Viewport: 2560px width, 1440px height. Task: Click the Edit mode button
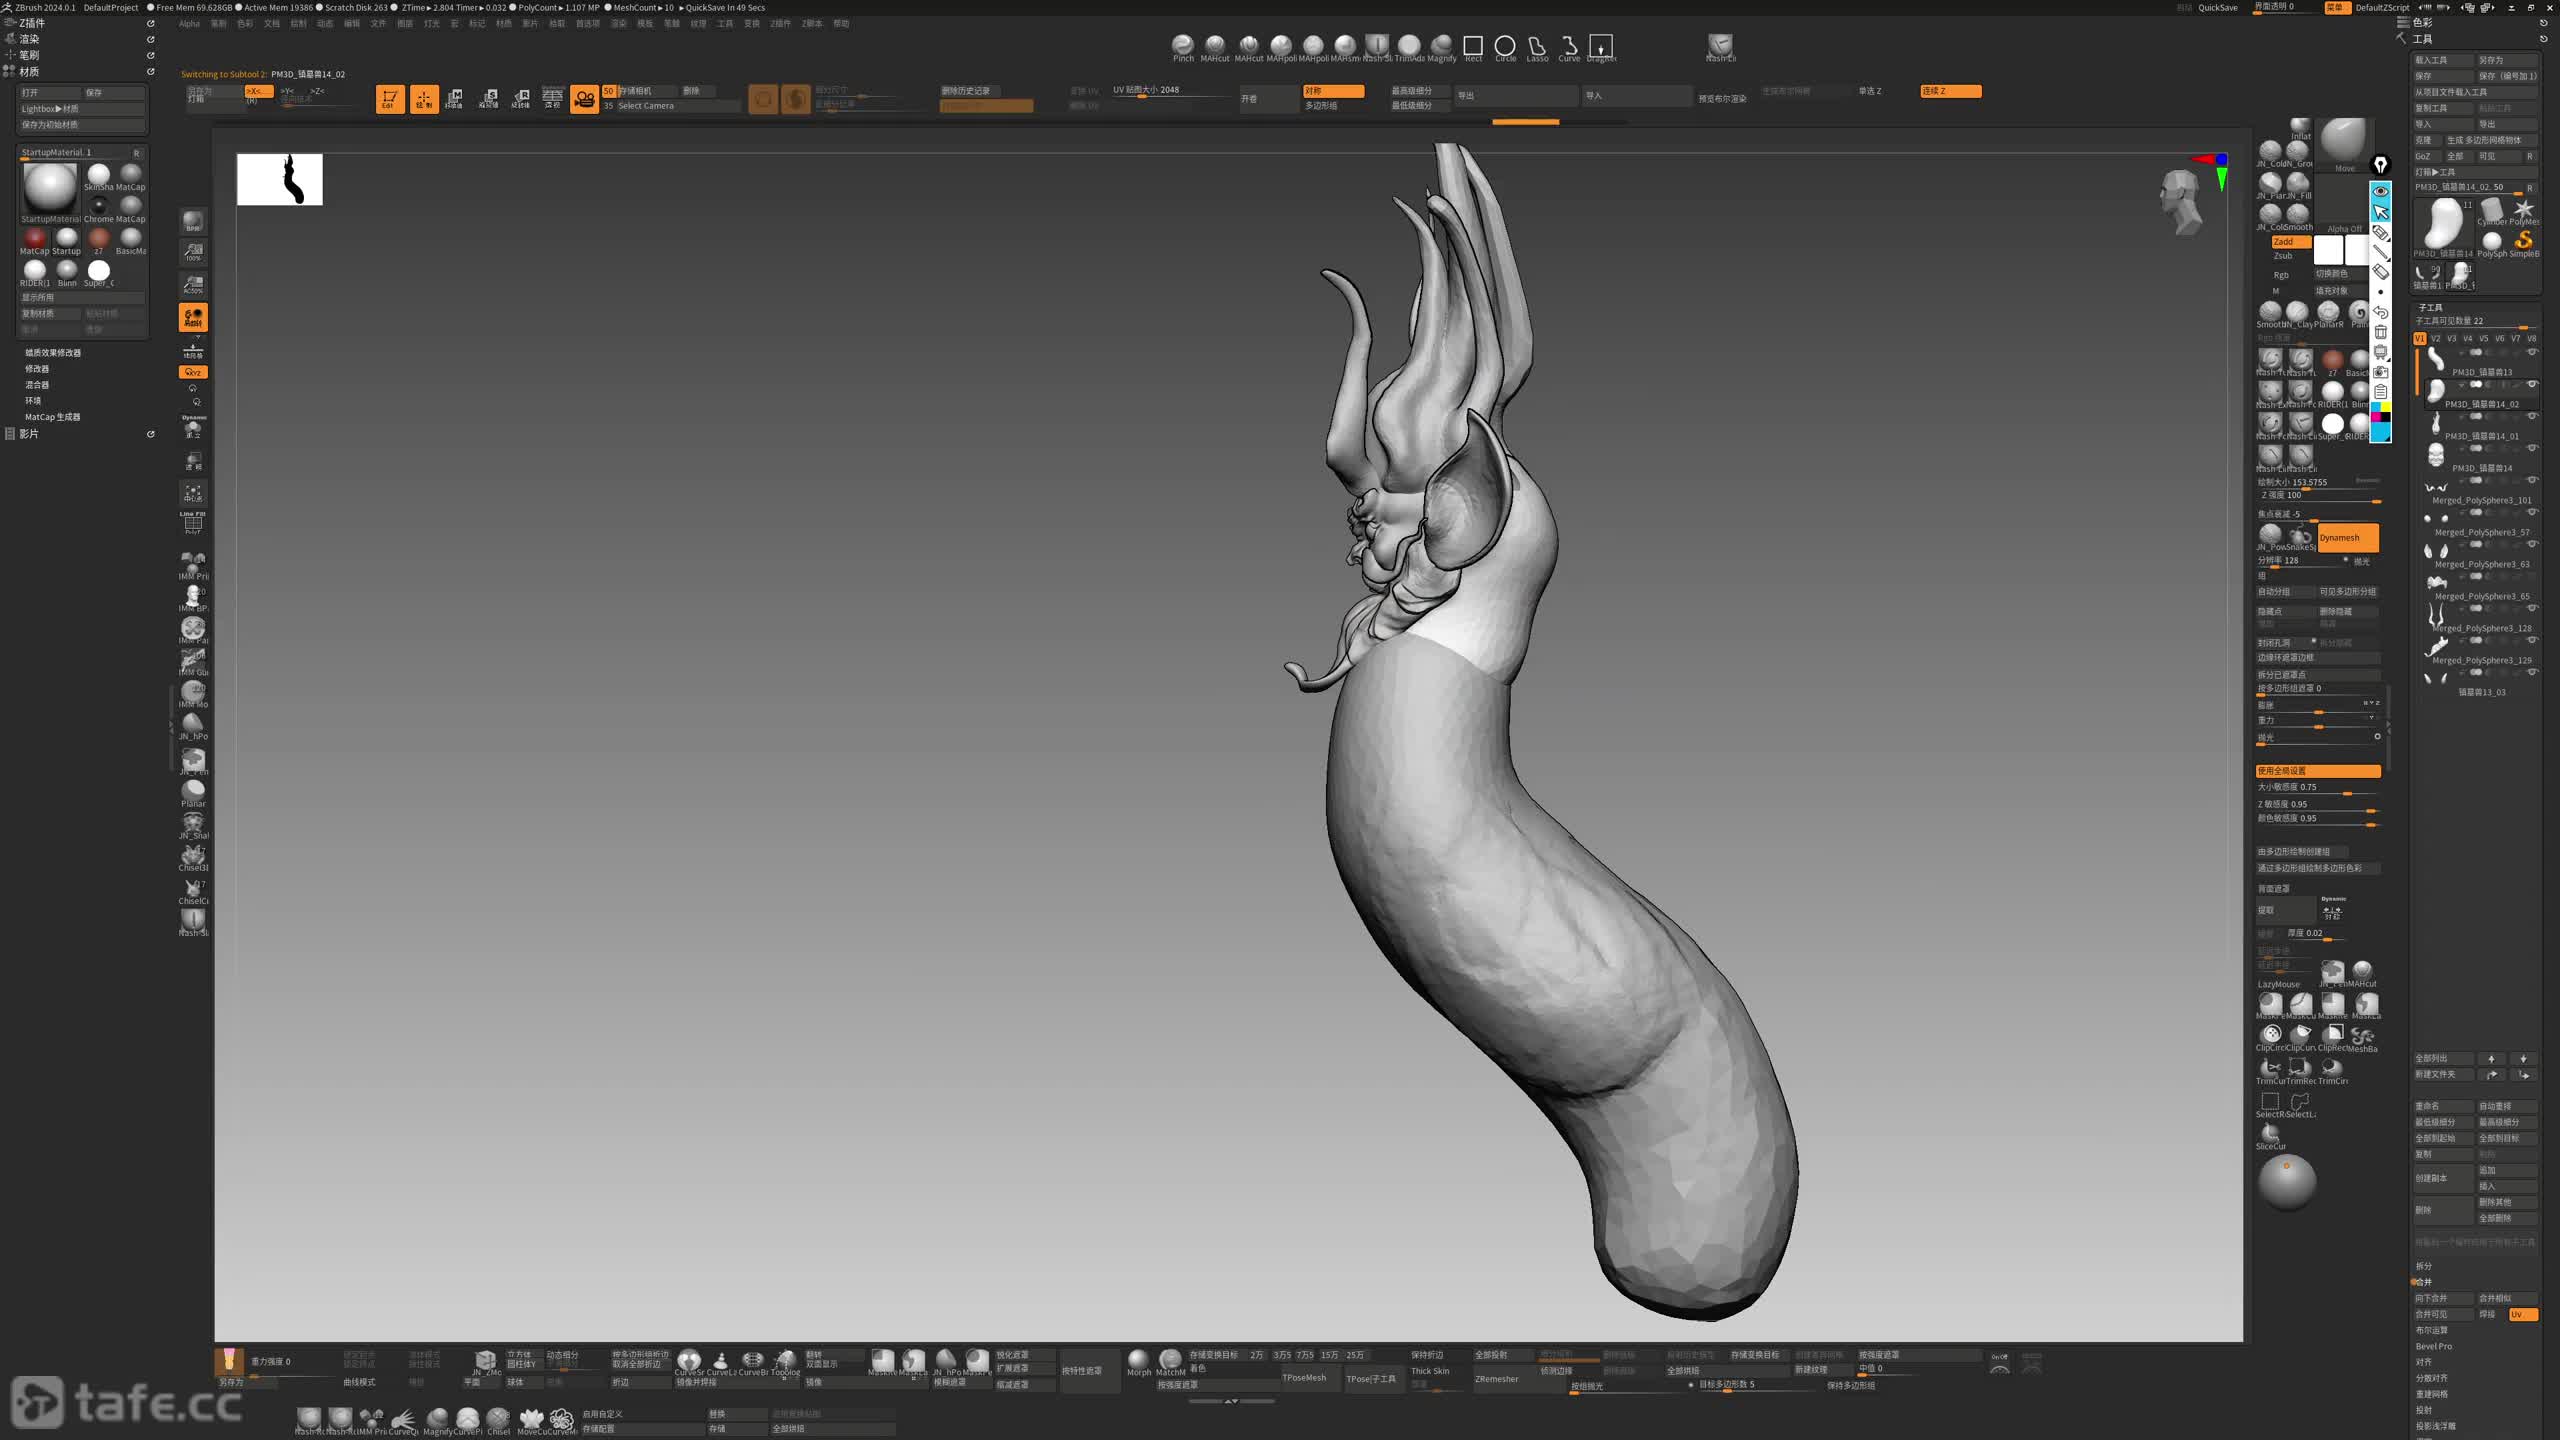tap(389, 99)
